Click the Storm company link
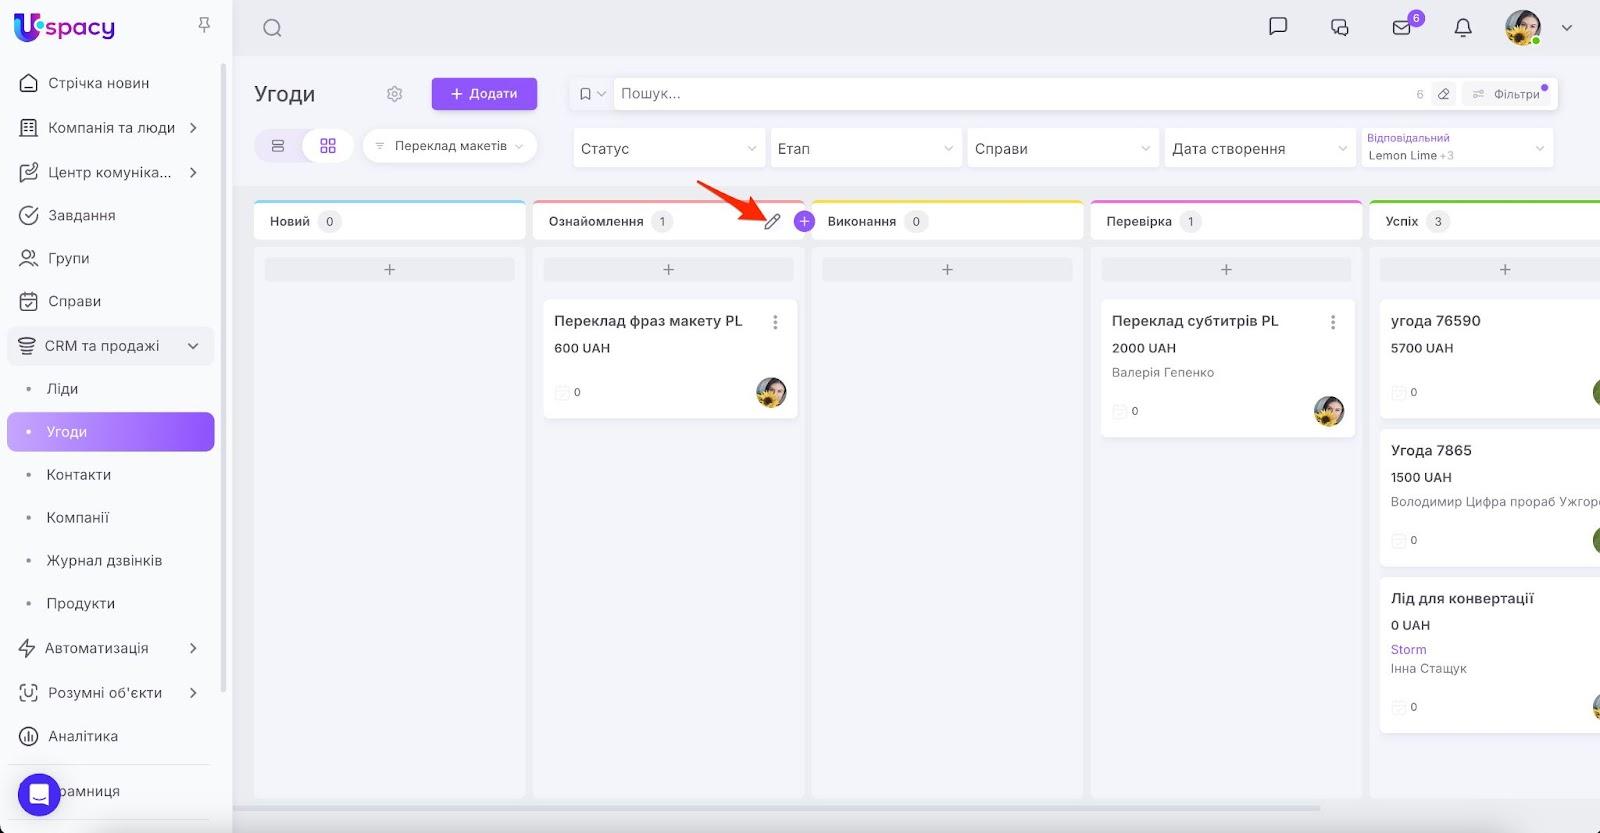This screenshot has height=833, width=1600. (1408, 650)
